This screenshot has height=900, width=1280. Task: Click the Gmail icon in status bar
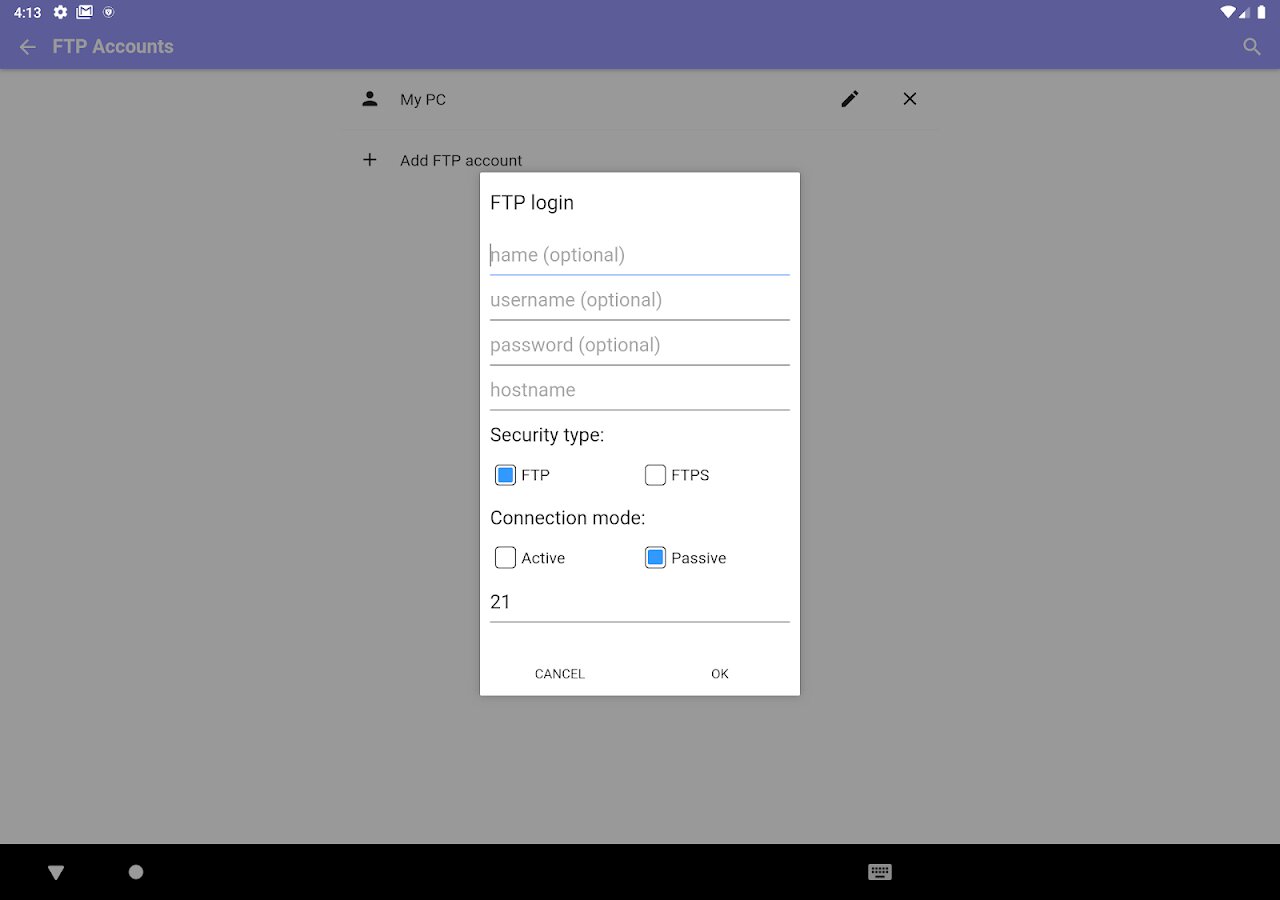click(x=85, y=12)
